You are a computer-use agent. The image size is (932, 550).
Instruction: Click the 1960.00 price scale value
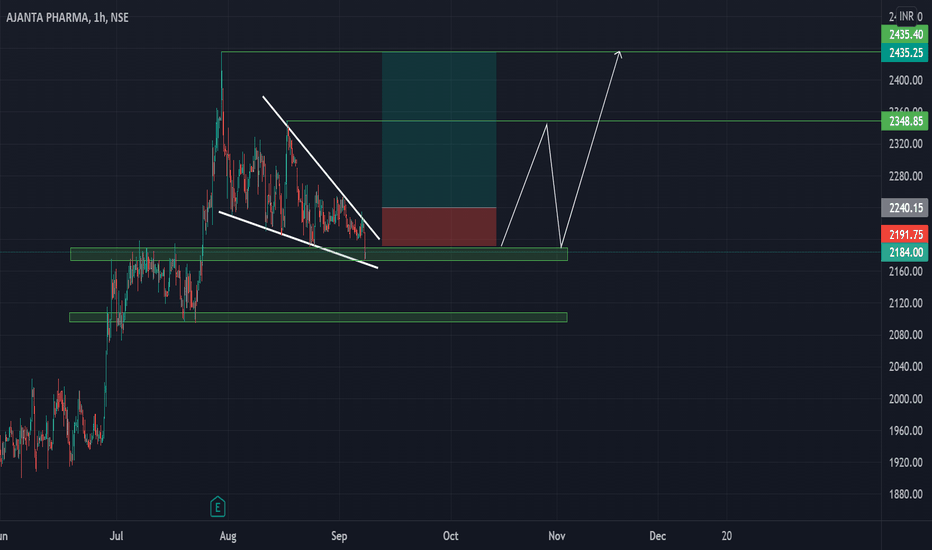click(905, 430)
